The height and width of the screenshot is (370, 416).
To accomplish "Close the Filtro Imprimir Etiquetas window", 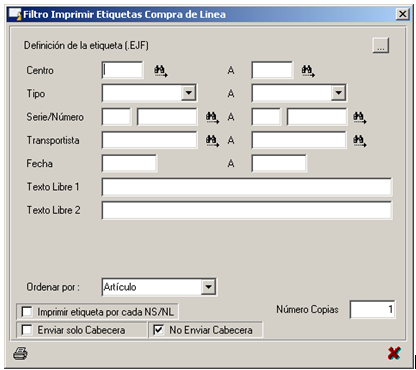I will pos(403,14).
